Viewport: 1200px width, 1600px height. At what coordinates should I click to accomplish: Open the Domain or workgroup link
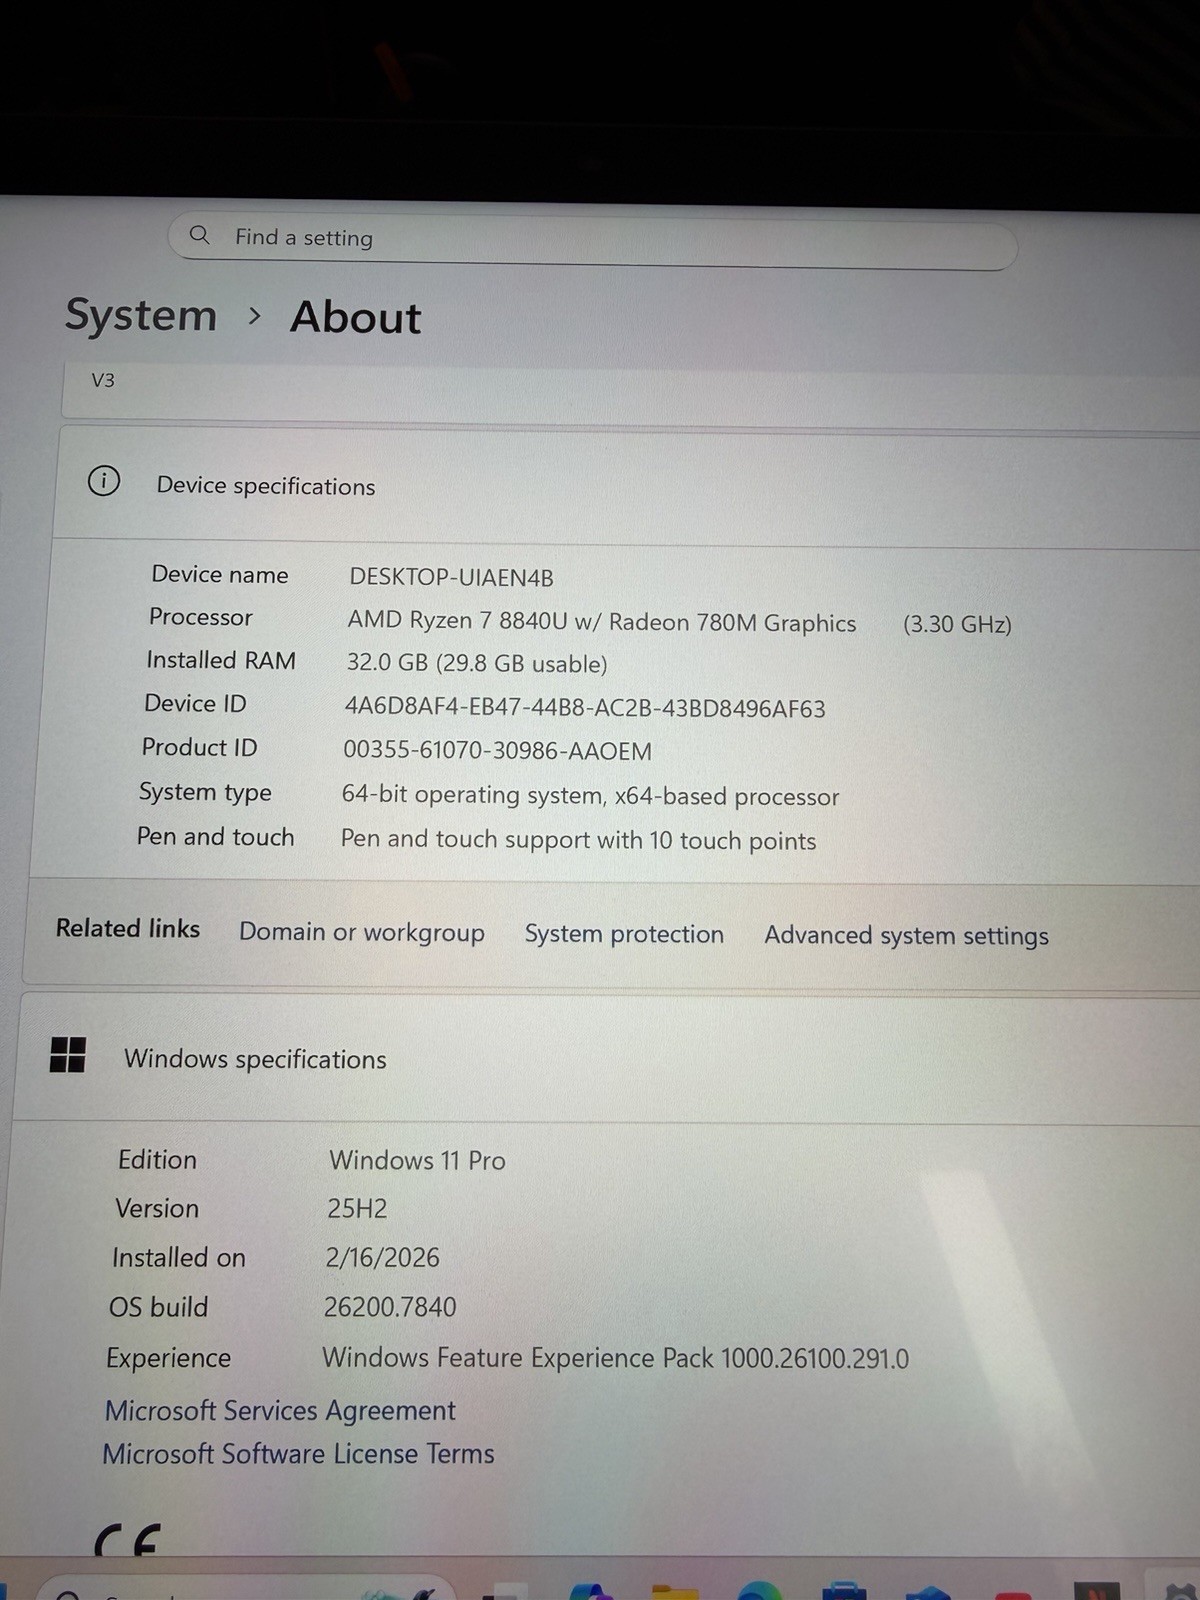tap(362, 932)
